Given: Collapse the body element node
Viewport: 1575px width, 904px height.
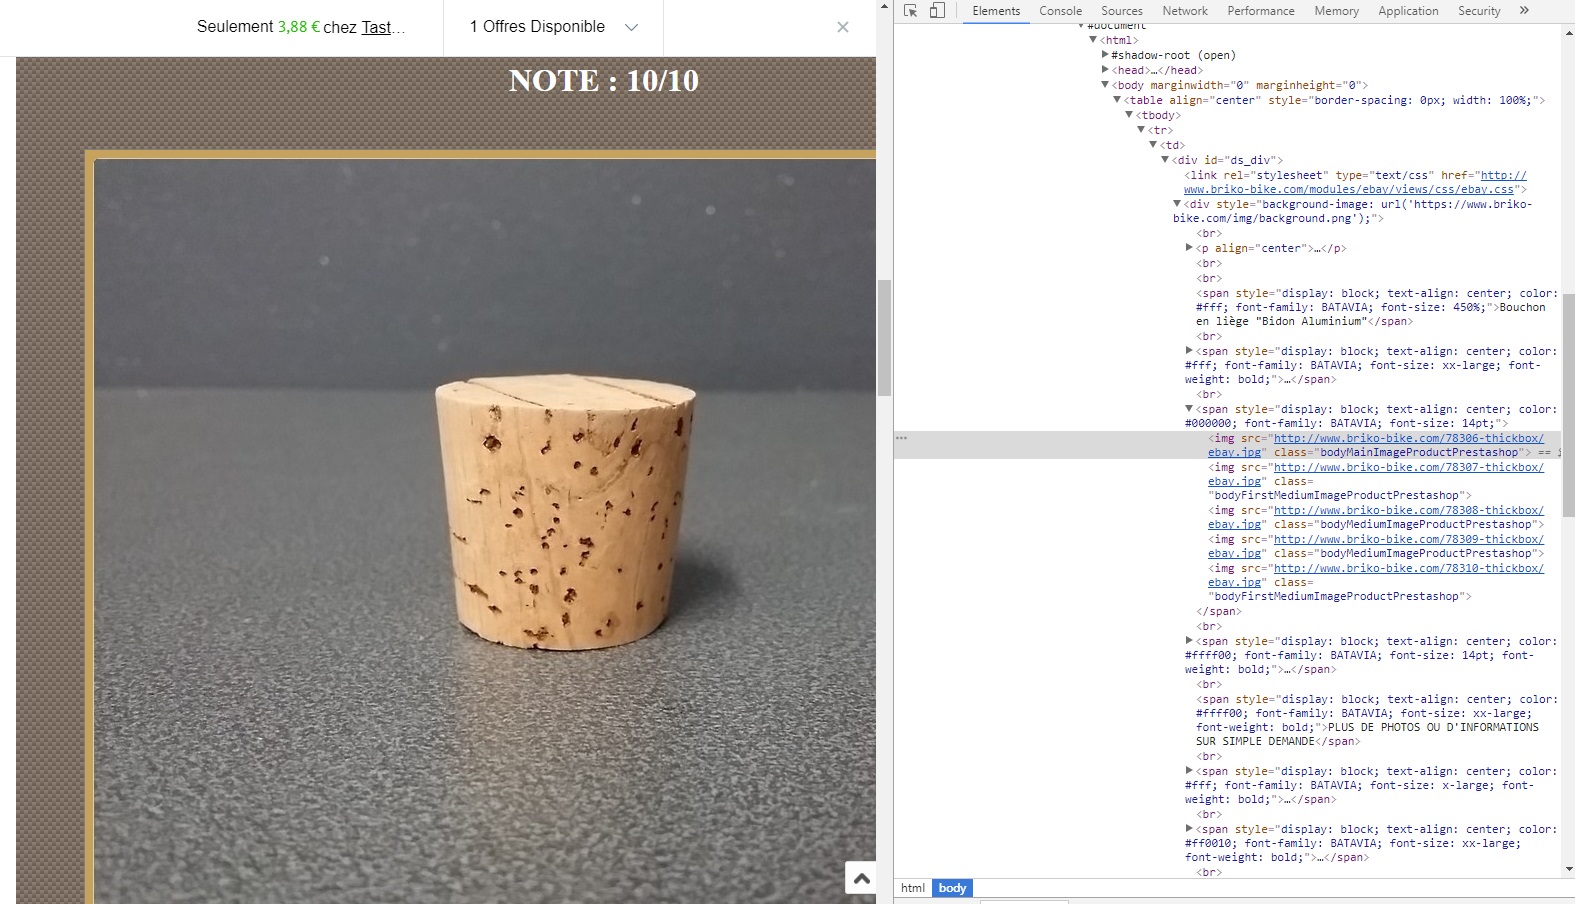Looking at the screenshot, I should click(x=1105, y=85).
